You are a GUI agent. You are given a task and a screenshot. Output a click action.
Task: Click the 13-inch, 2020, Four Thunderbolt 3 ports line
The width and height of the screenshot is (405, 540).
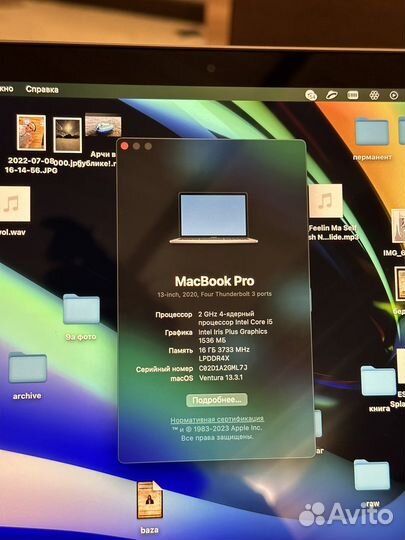click(215, 294)
